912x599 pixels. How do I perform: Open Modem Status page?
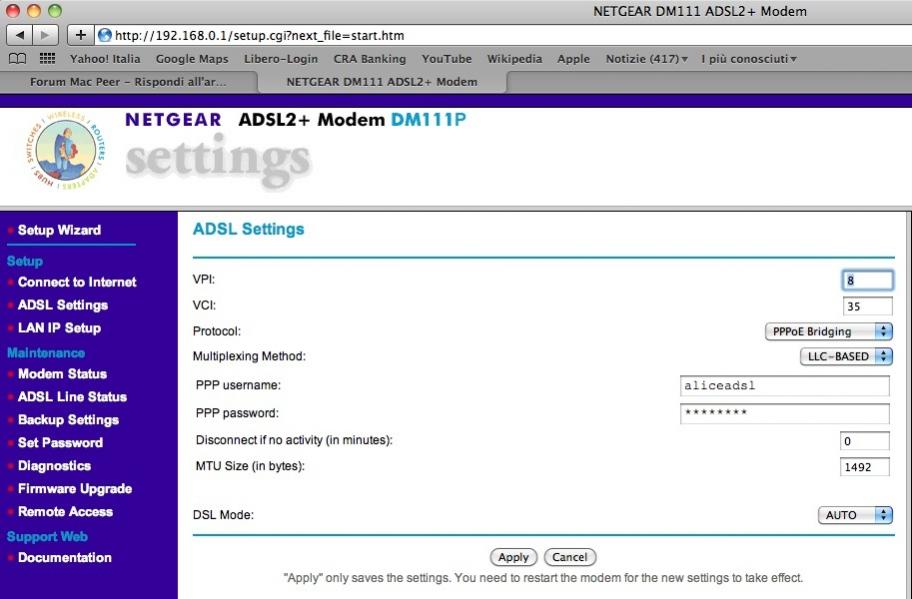[62, 374]
